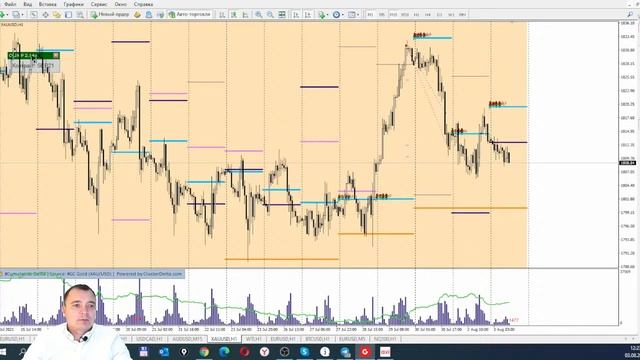
Task: Toggle chart auto scroll icon
Action: pyautogui.click(x=296, y=15)
